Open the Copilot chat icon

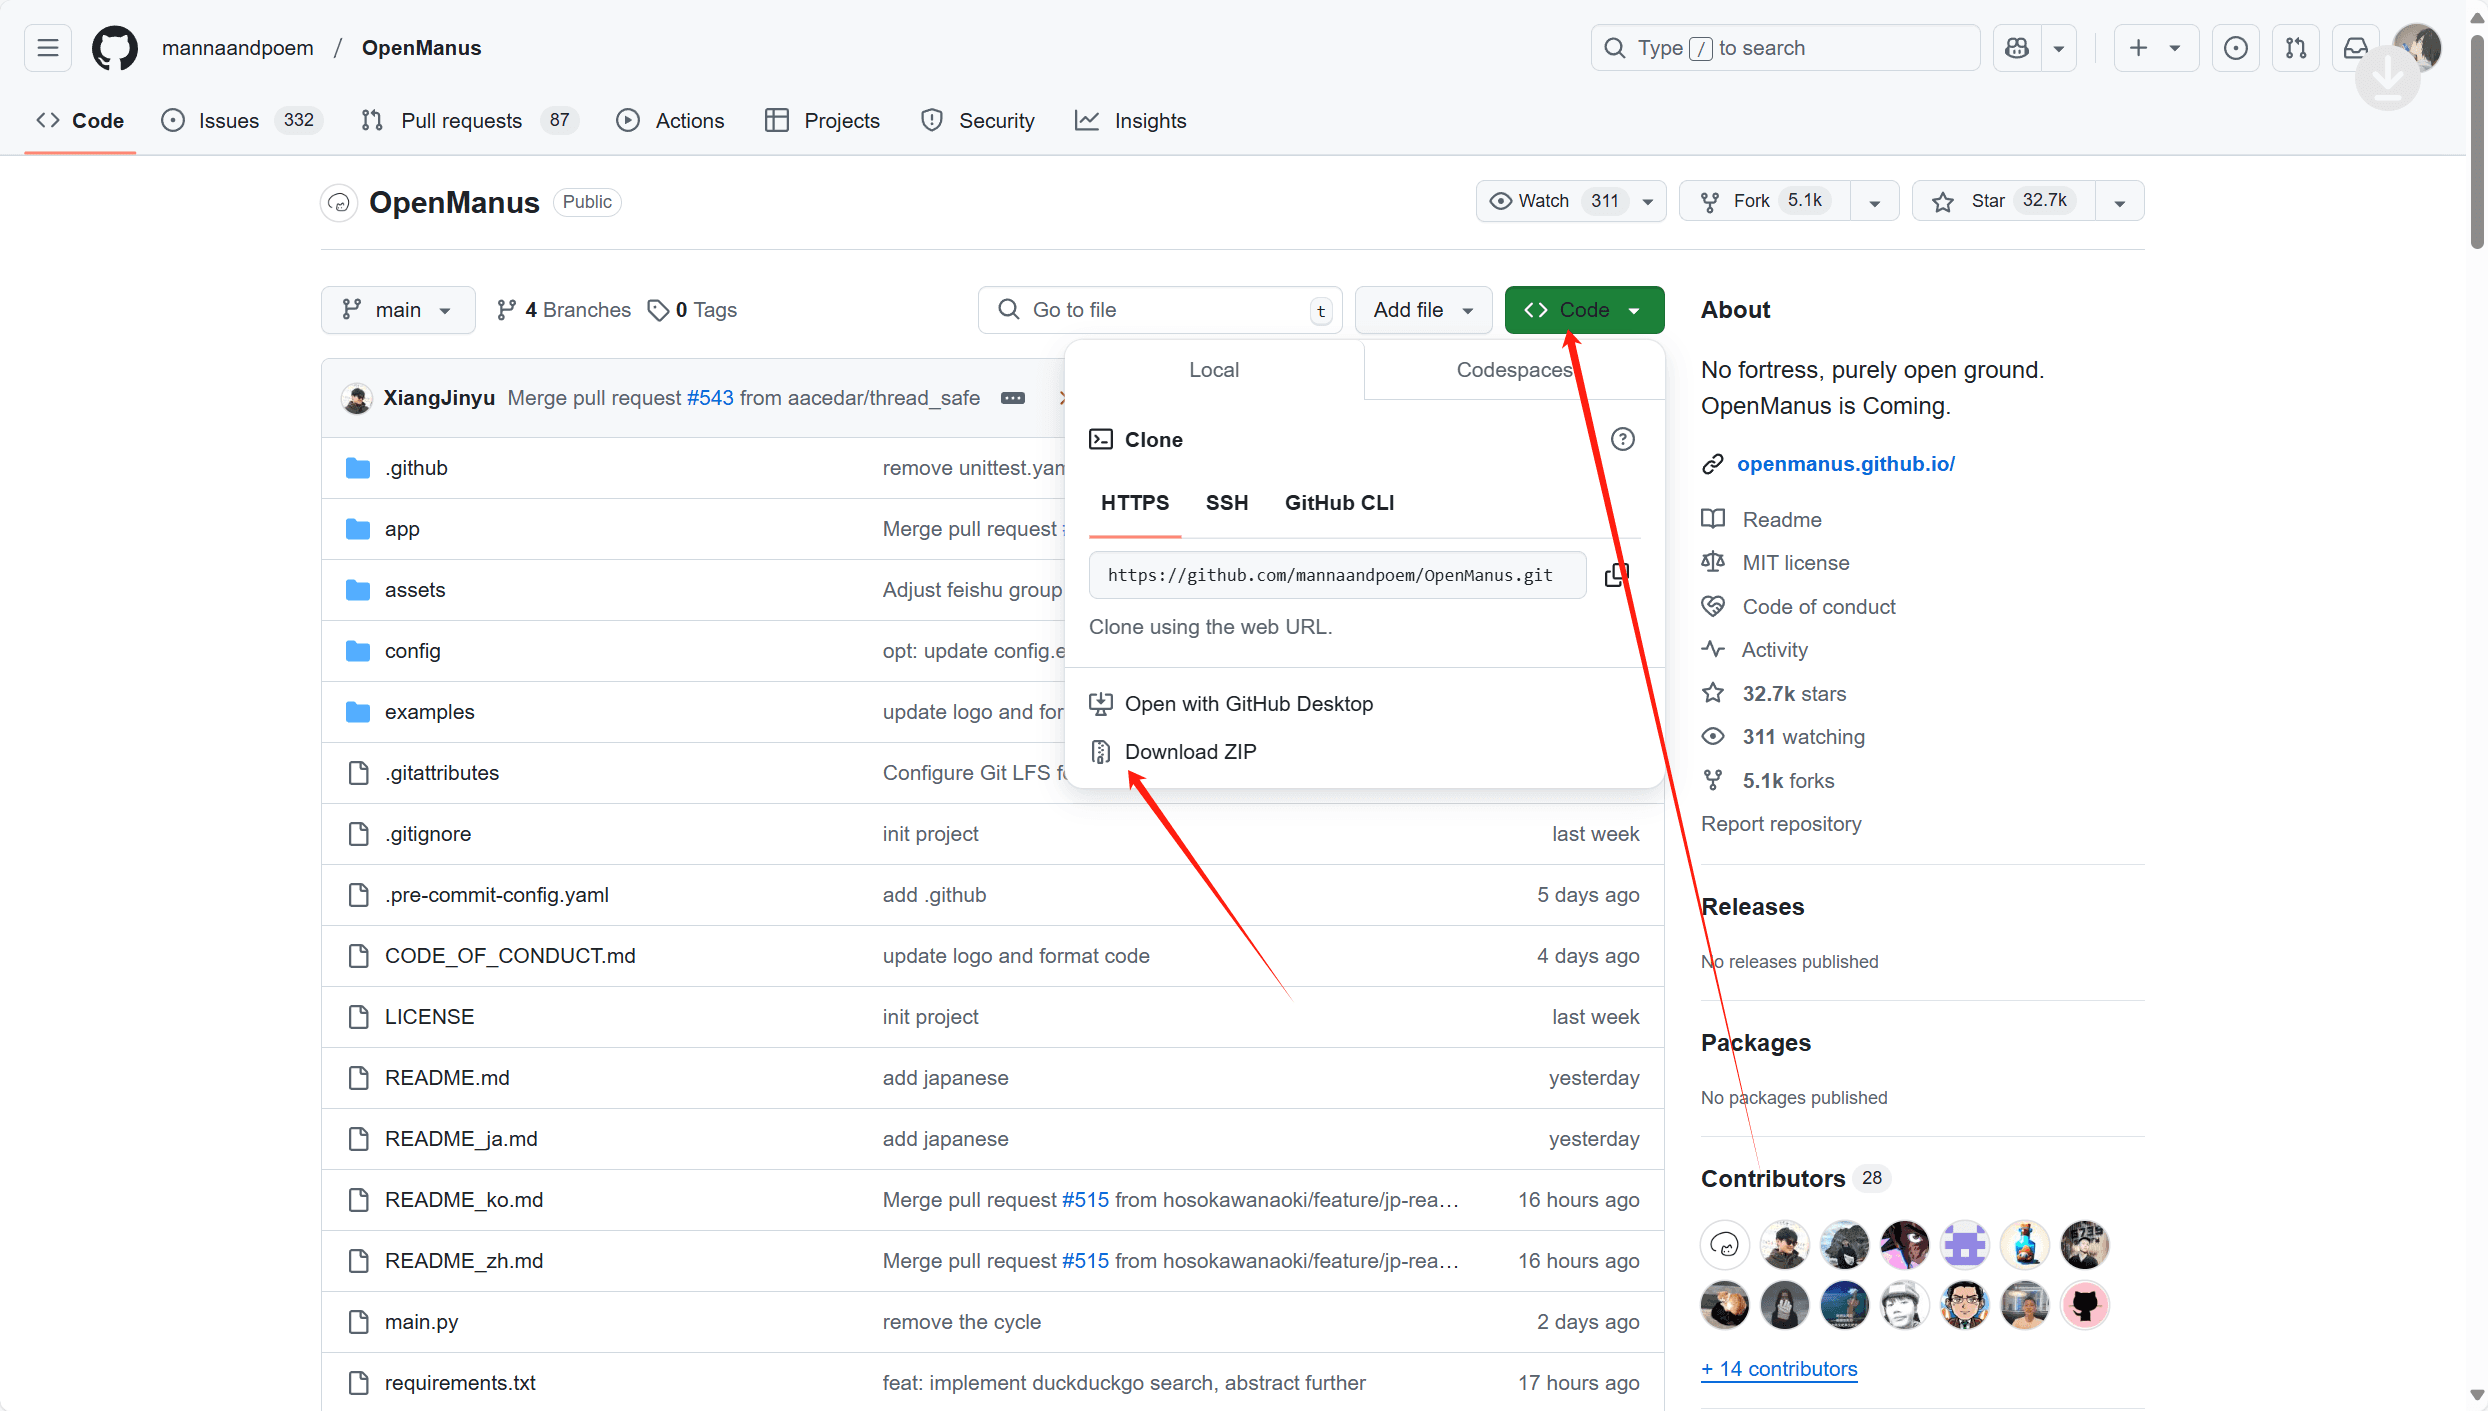(x=2017, y=48)
